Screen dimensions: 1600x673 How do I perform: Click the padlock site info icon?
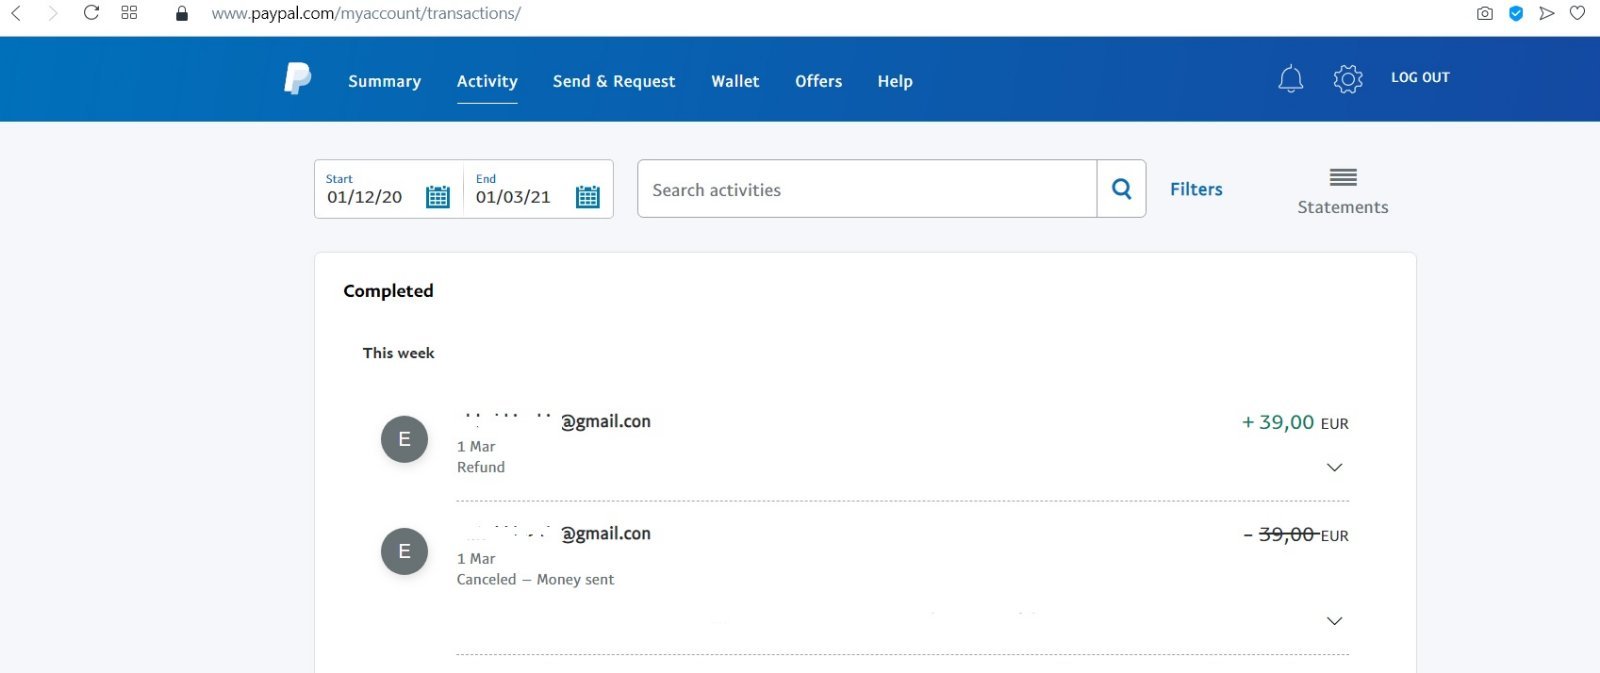tap(181, 14)
